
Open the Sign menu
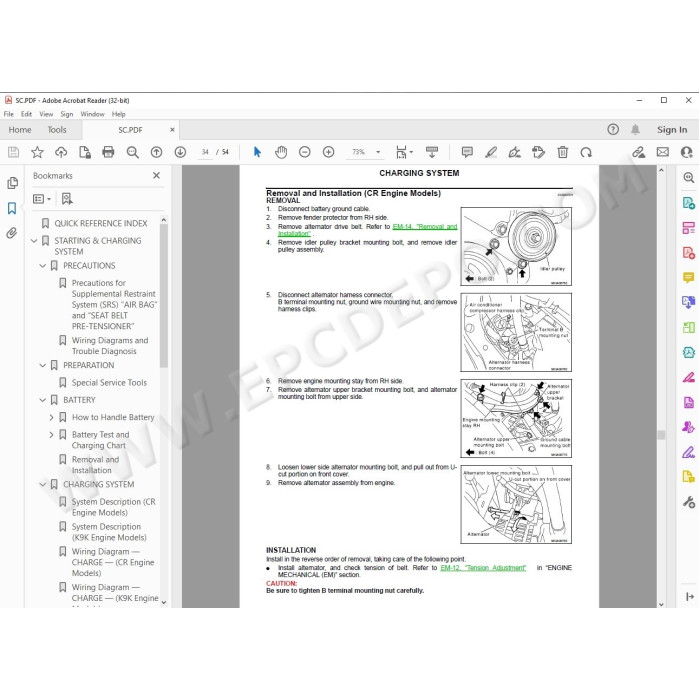67,114
